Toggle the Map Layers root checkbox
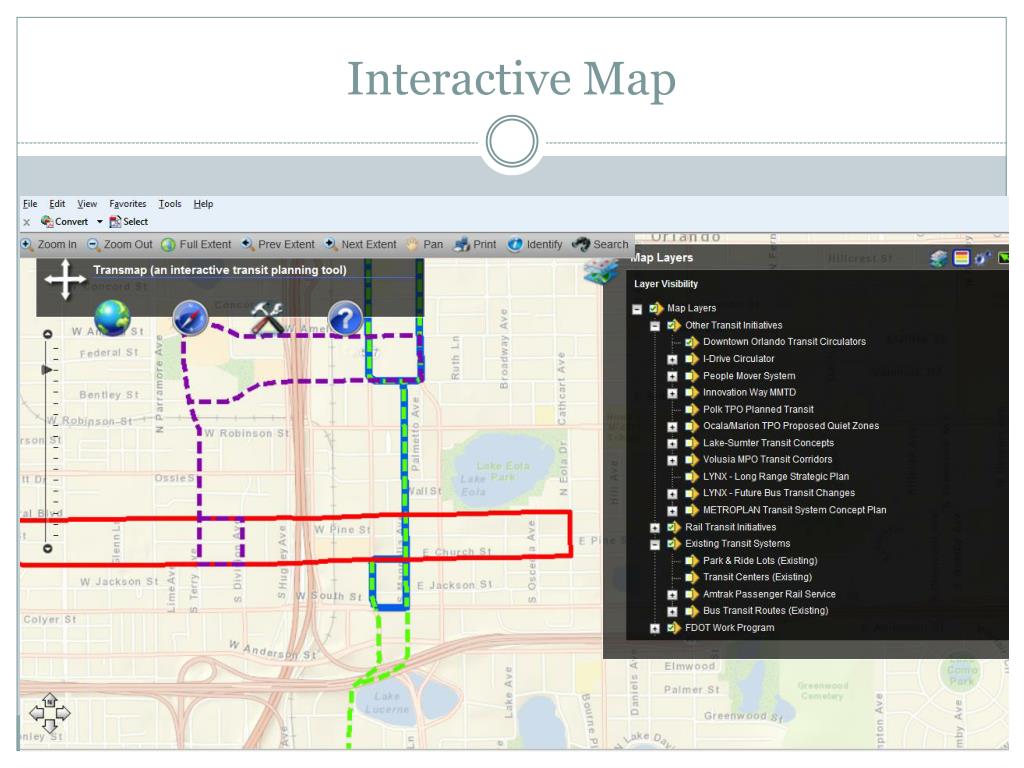 click(655, 308)
